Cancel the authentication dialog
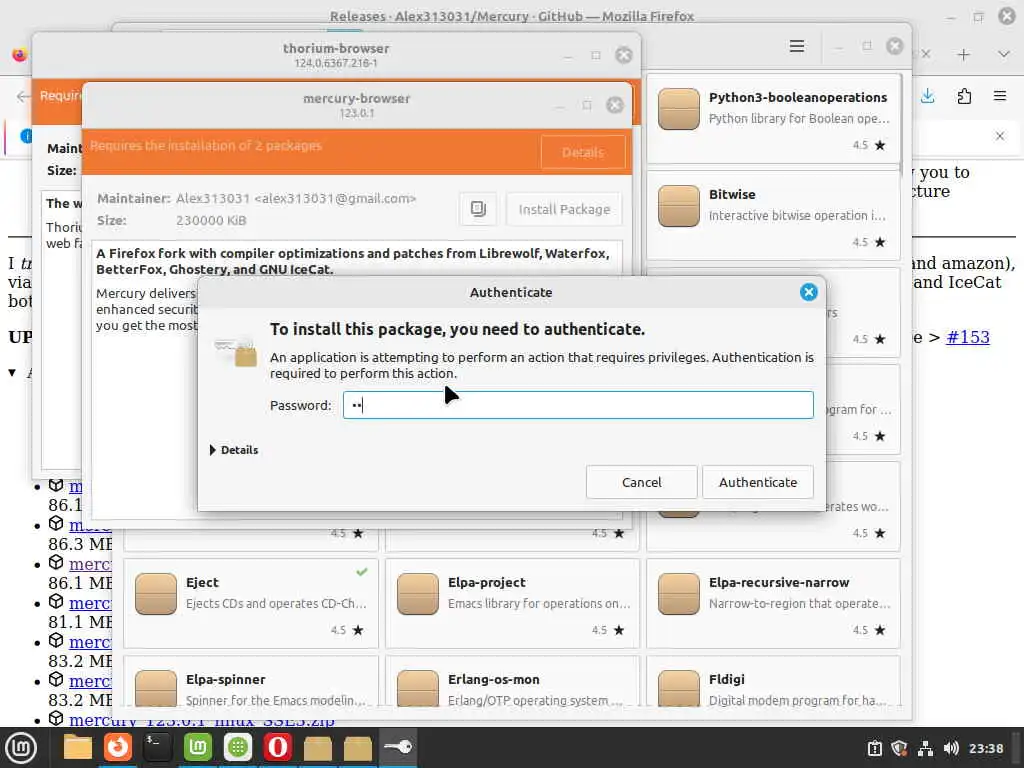 [x=641, y=482]
